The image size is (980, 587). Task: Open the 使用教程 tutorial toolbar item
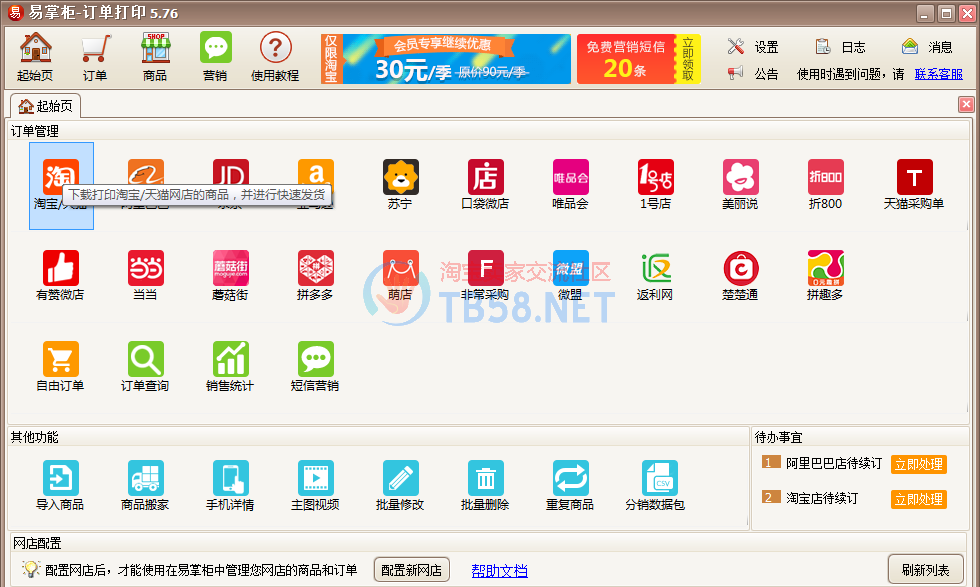(x=275, y=58)
